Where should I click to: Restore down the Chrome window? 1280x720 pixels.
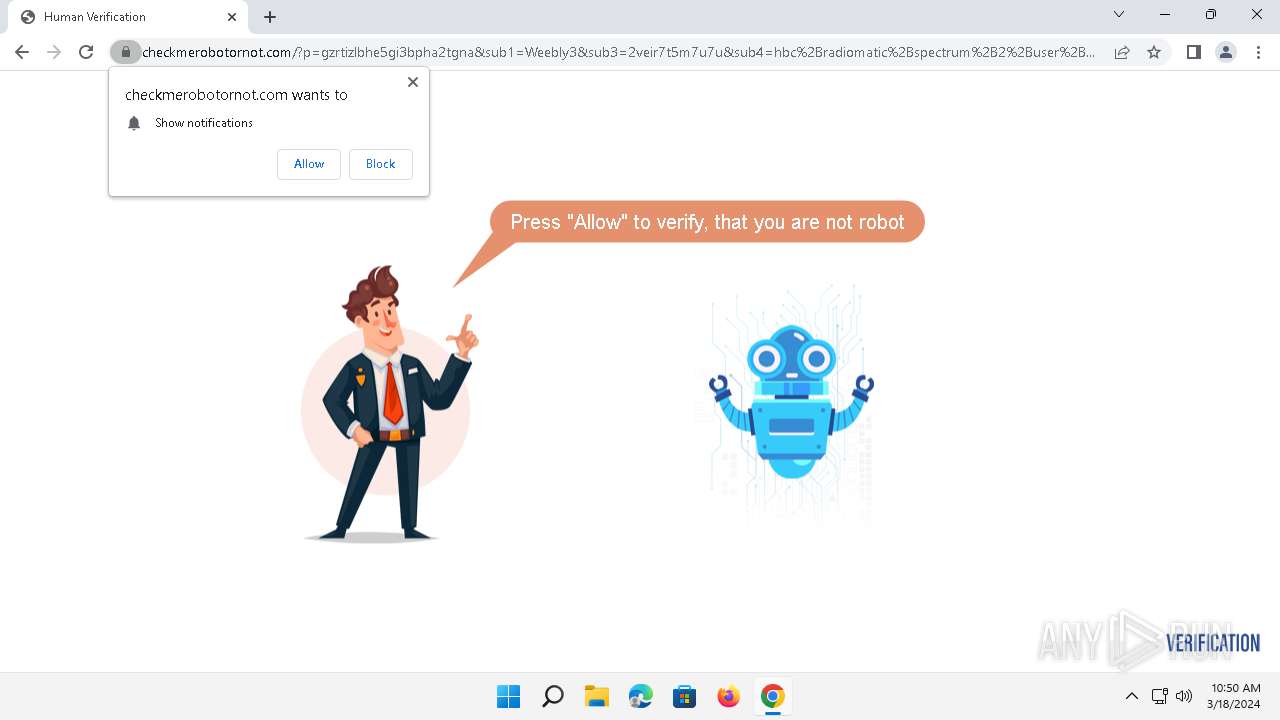1211,14
